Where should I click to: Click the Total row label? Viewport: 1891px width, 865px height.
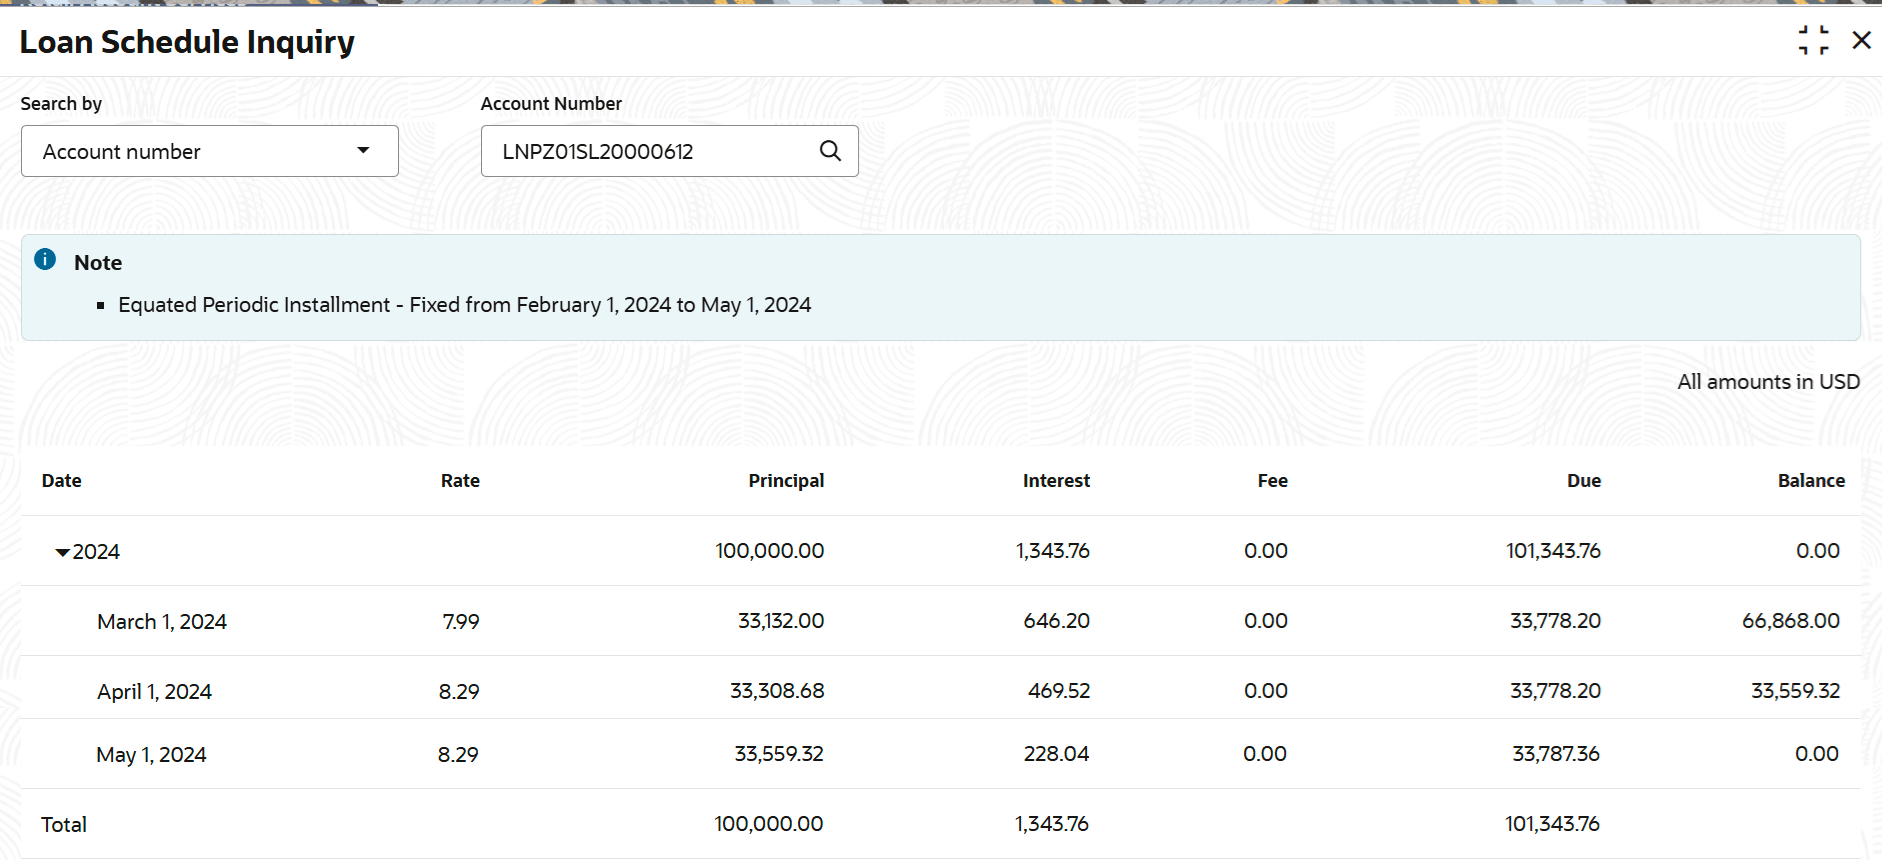[x=64, y=825]
